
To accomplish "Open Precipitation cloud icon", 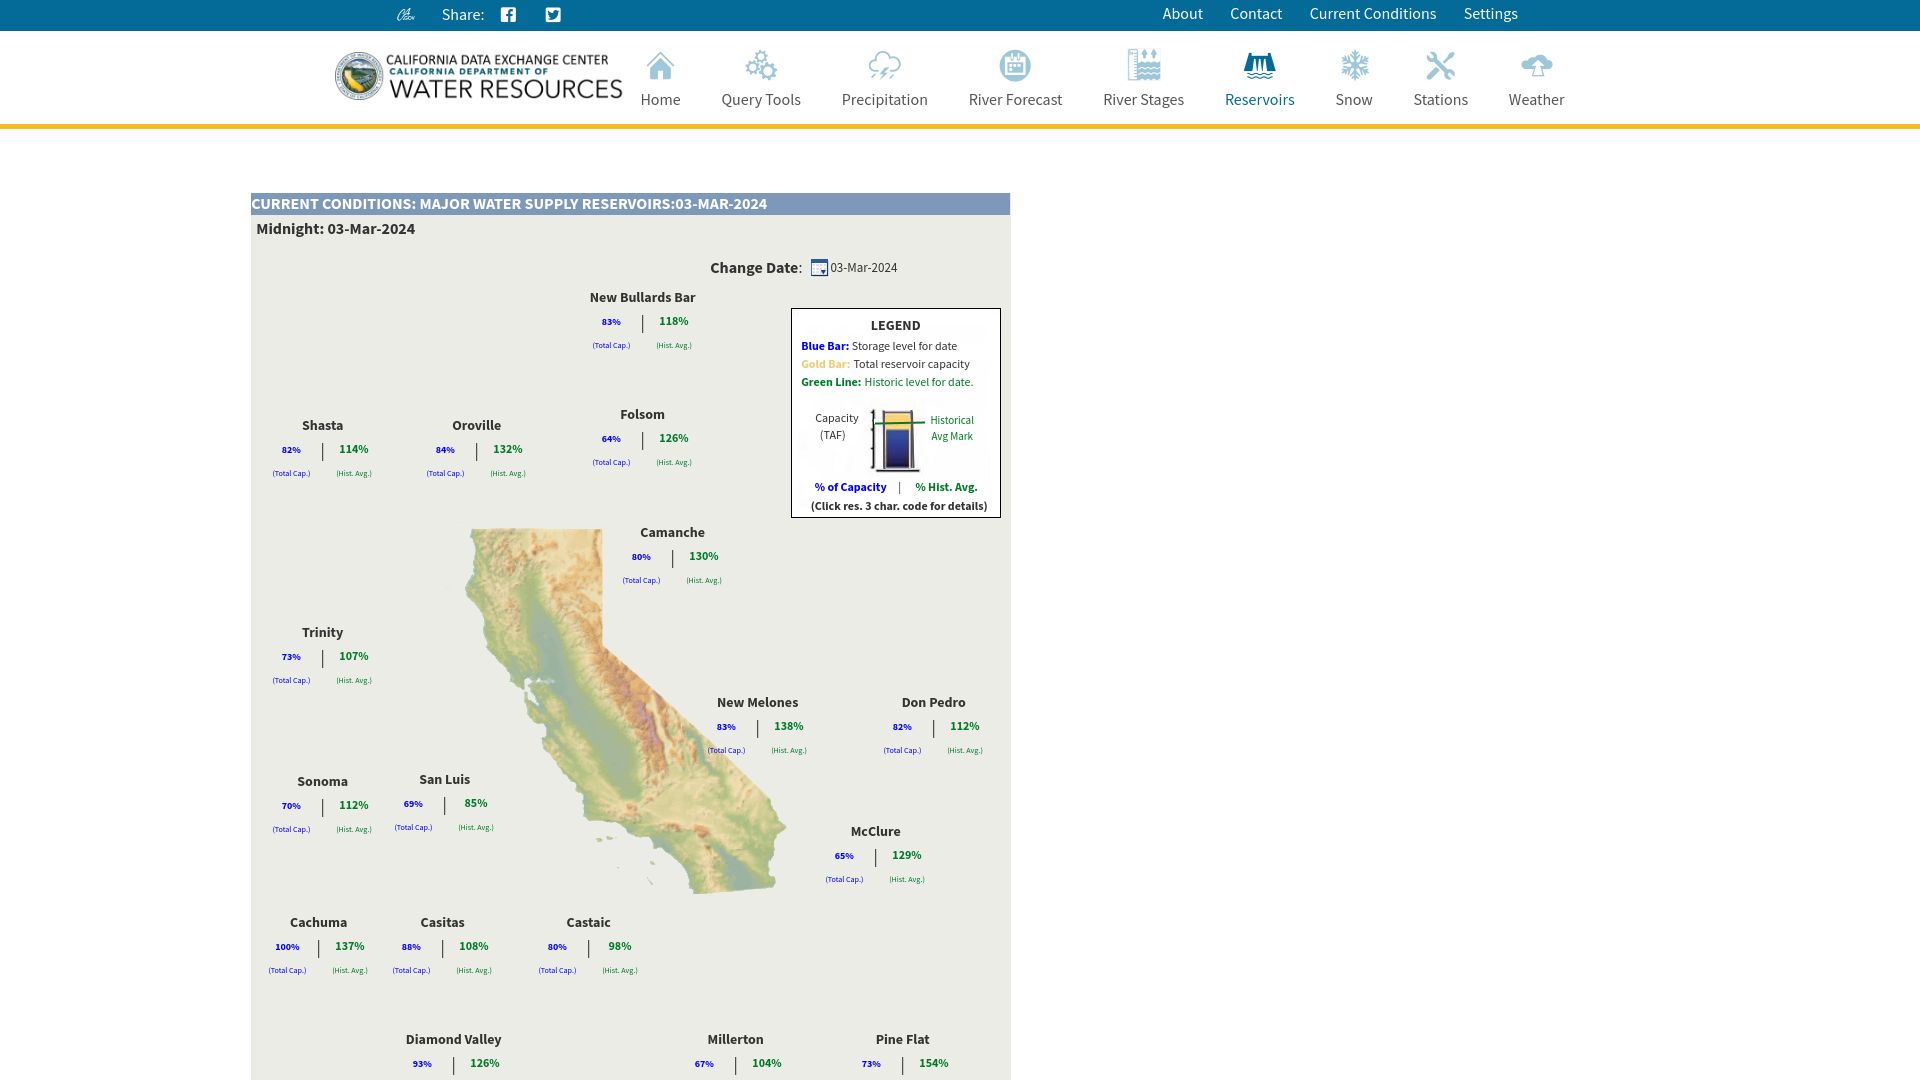I will 885,66.
